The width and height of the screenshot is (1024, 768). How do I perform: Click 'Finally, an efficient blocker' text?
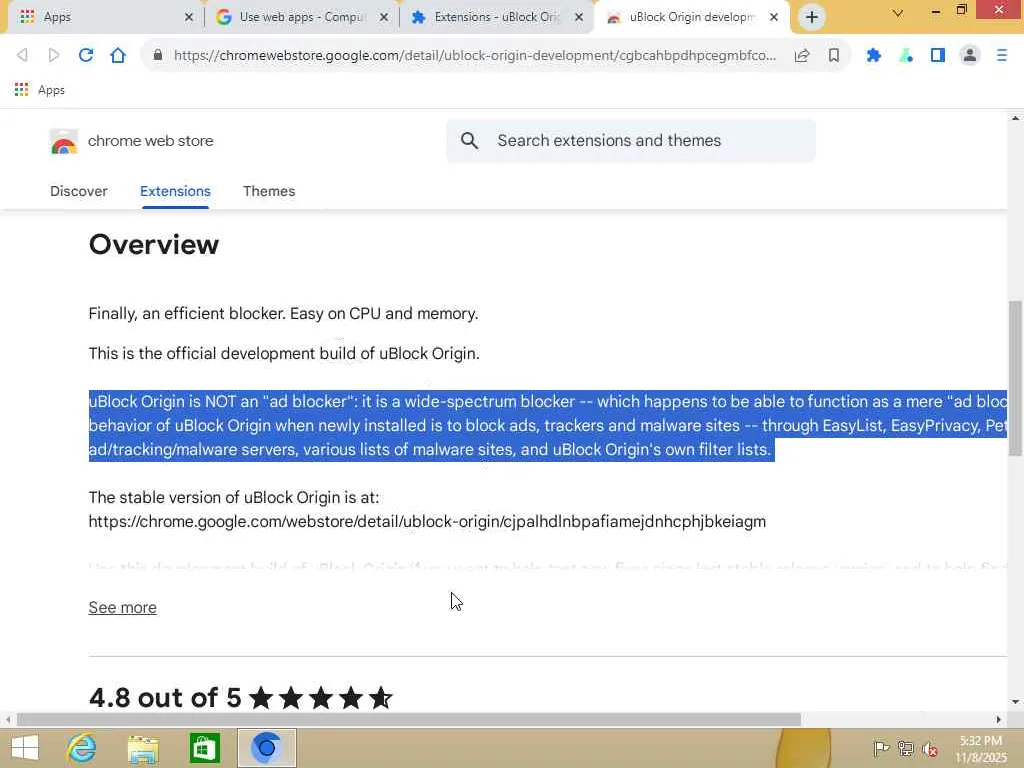tap(186, 313)
